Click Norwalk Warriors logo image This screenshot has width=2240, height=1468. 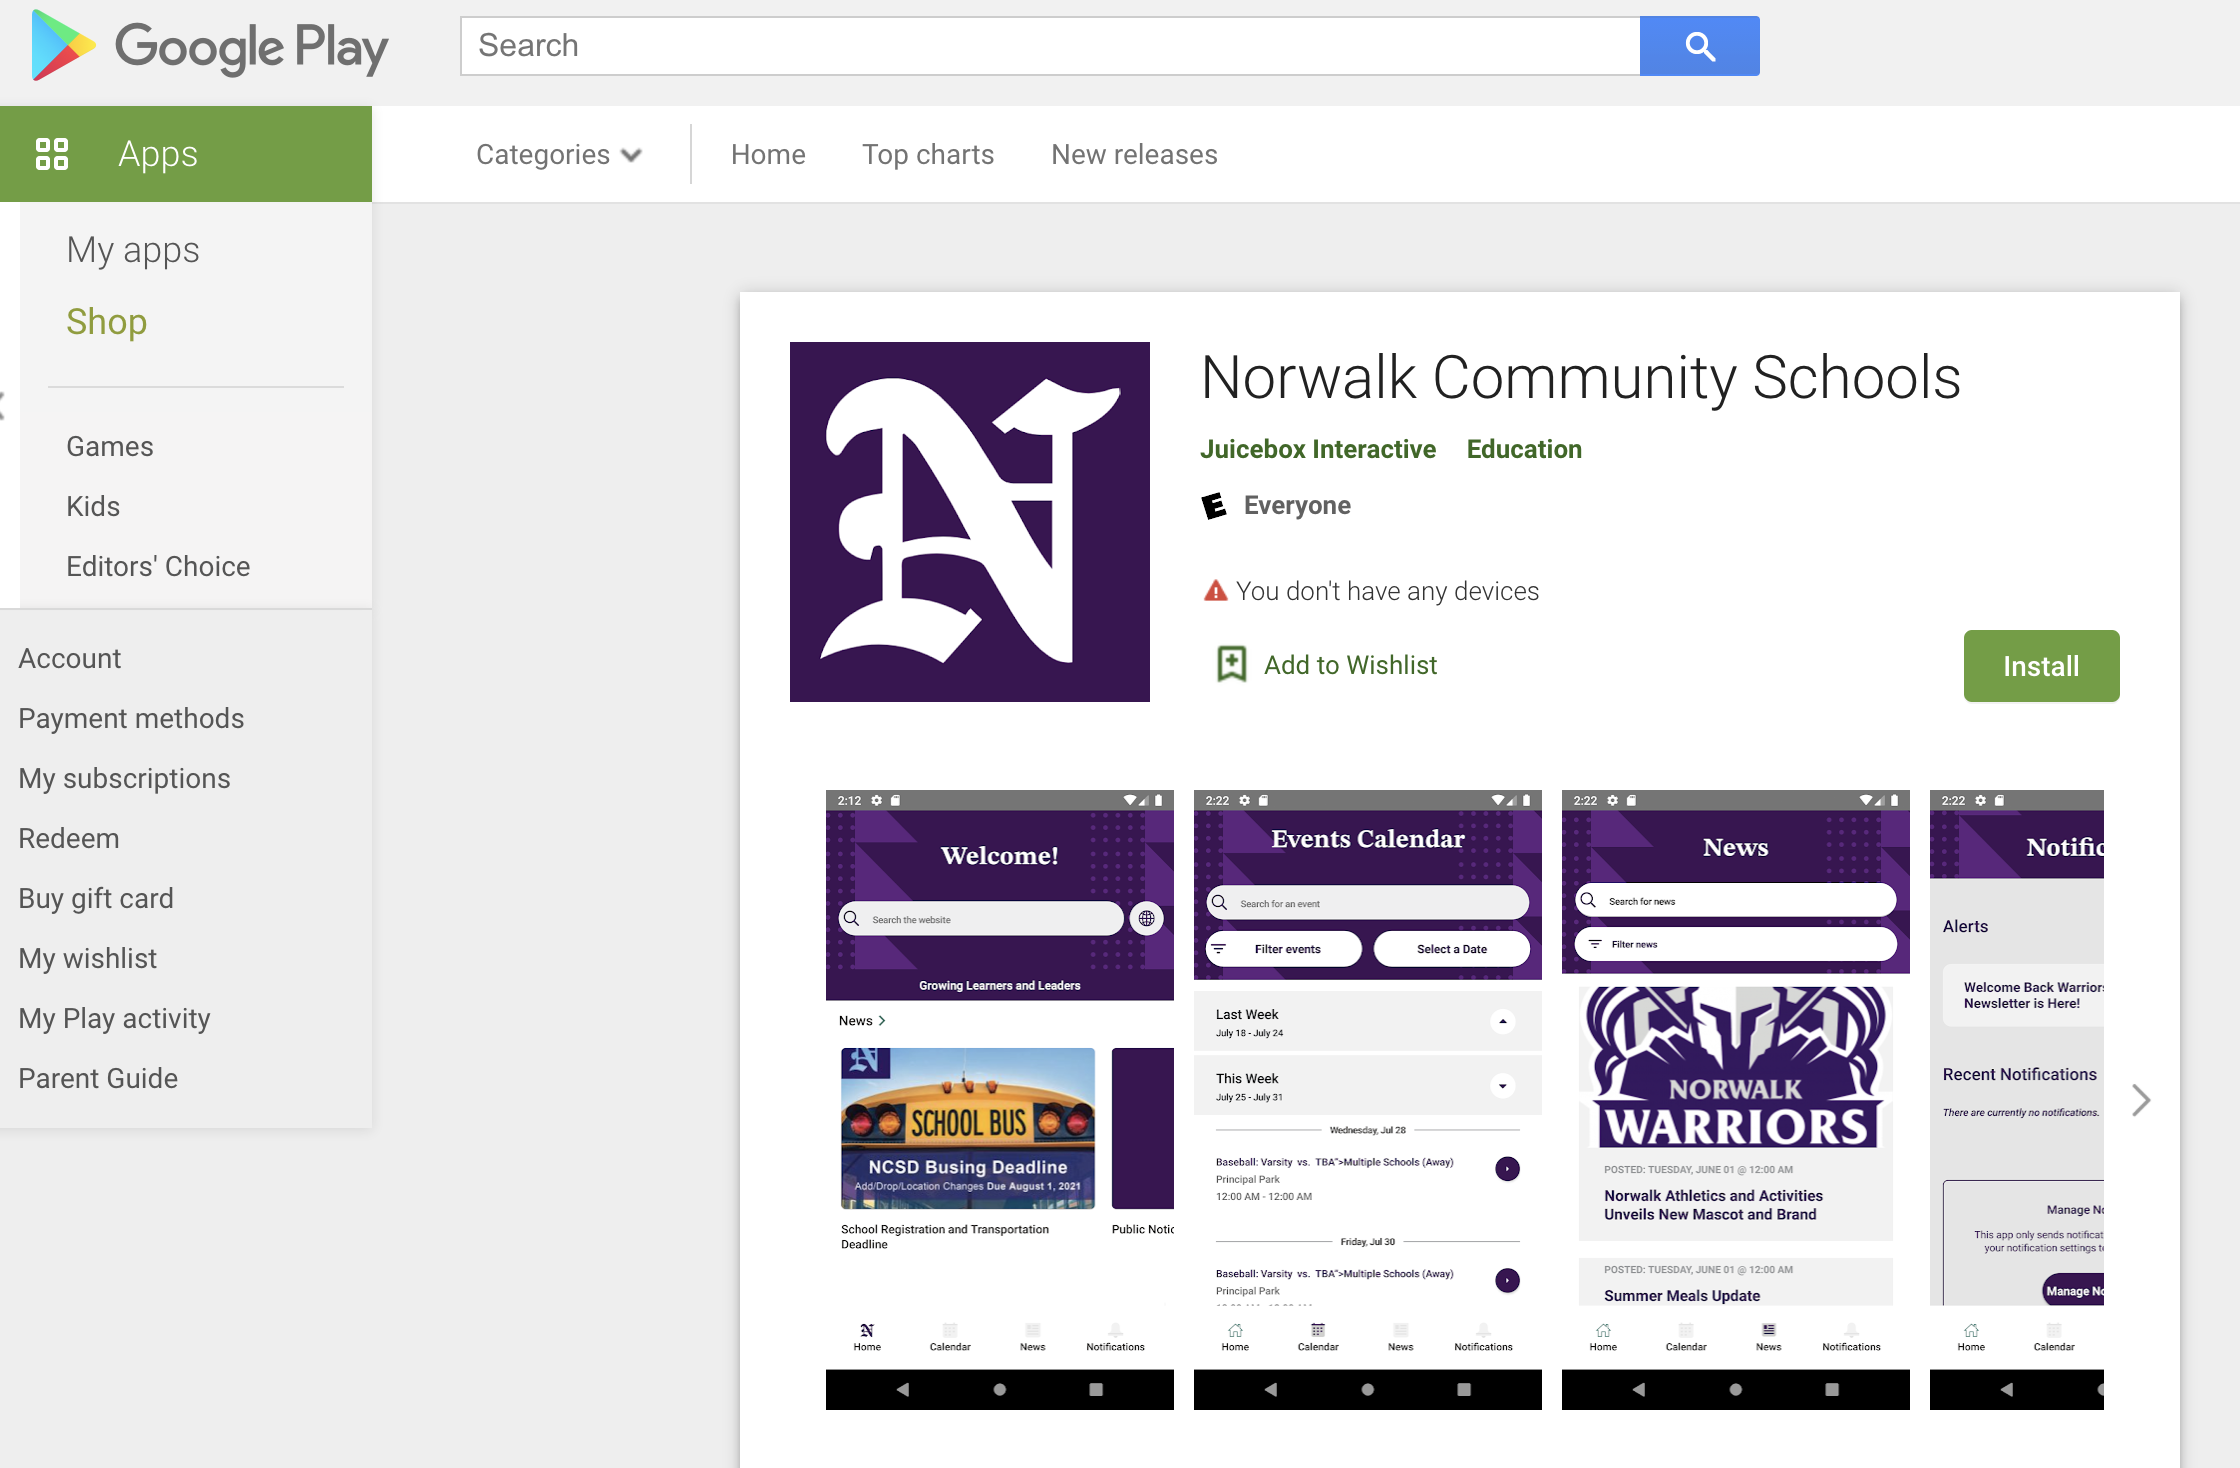[1736, 1067]
